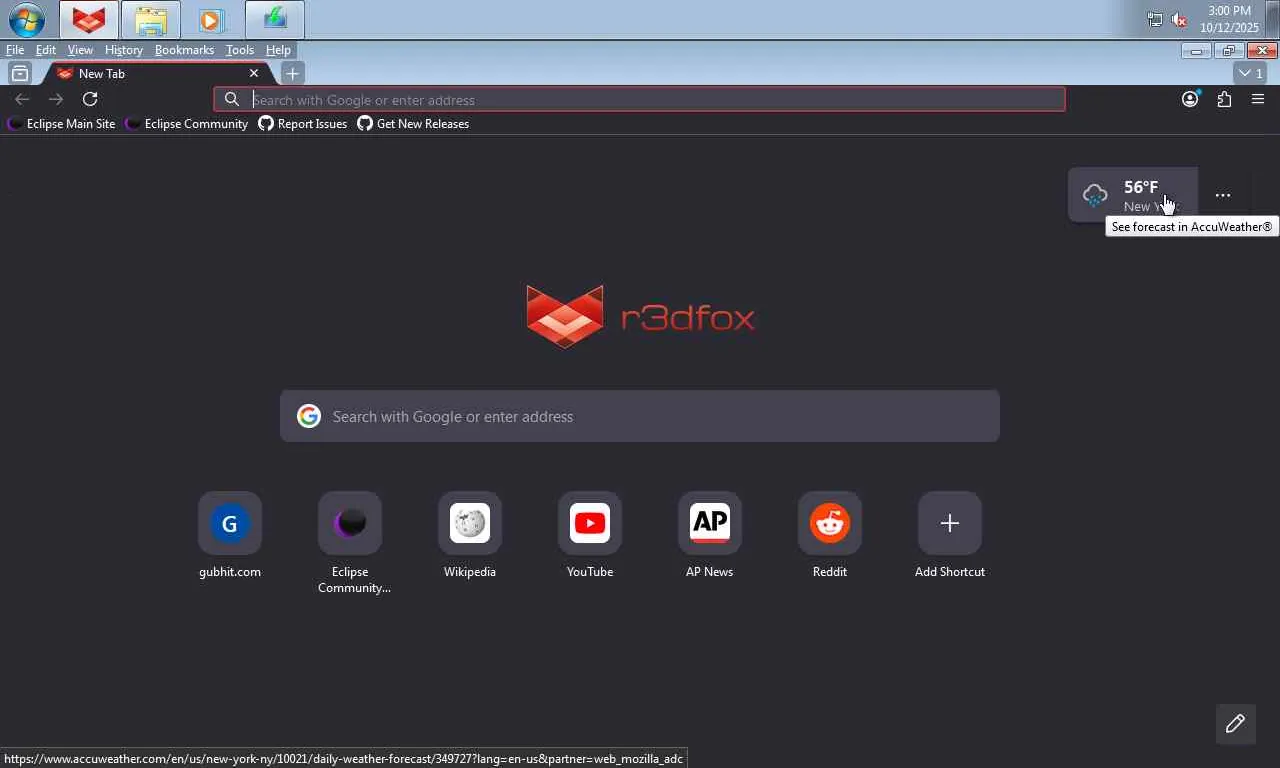The height and width of the screenshot is (768, 1280).
Task: Open the application hamburger menu
Action: (1258, 99)
